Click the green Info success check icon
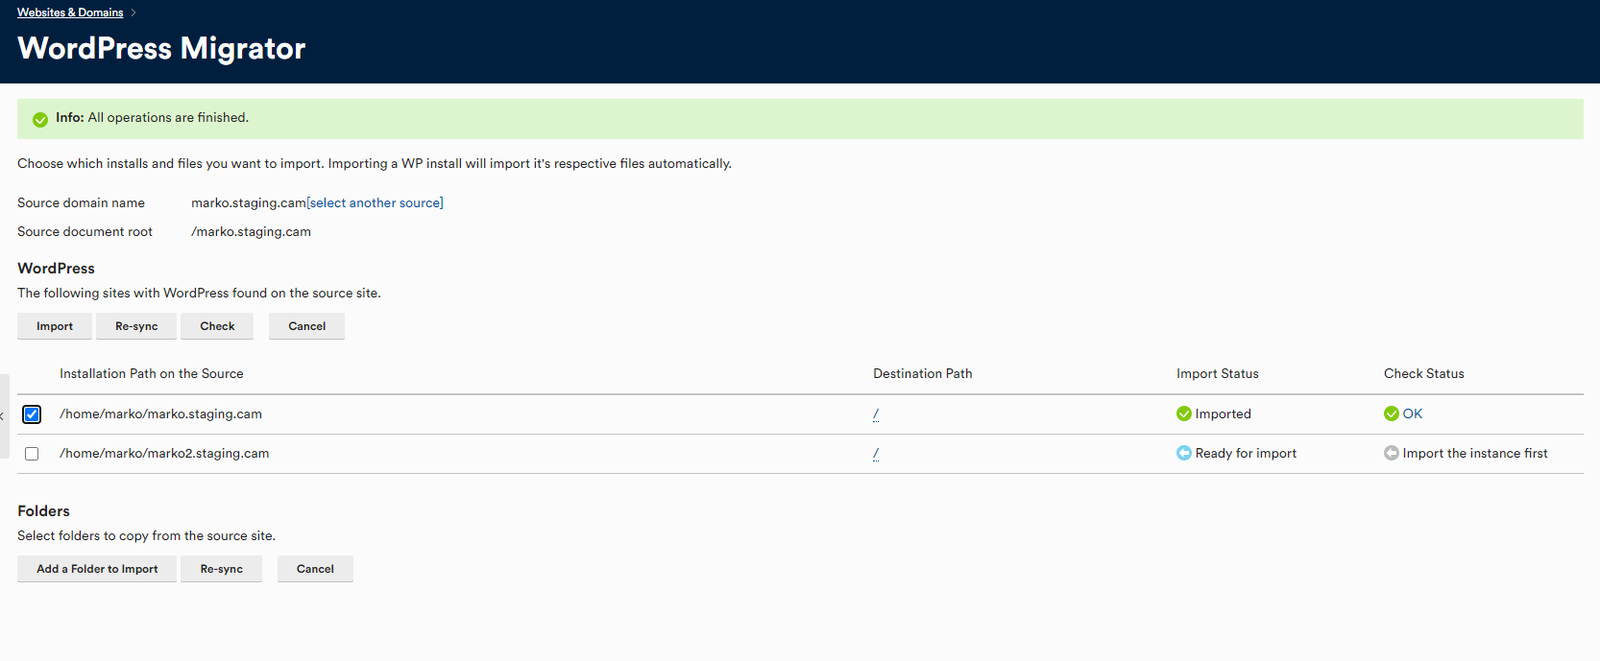1600x661 pixels. pyautogui.click(x=40, y=119)
